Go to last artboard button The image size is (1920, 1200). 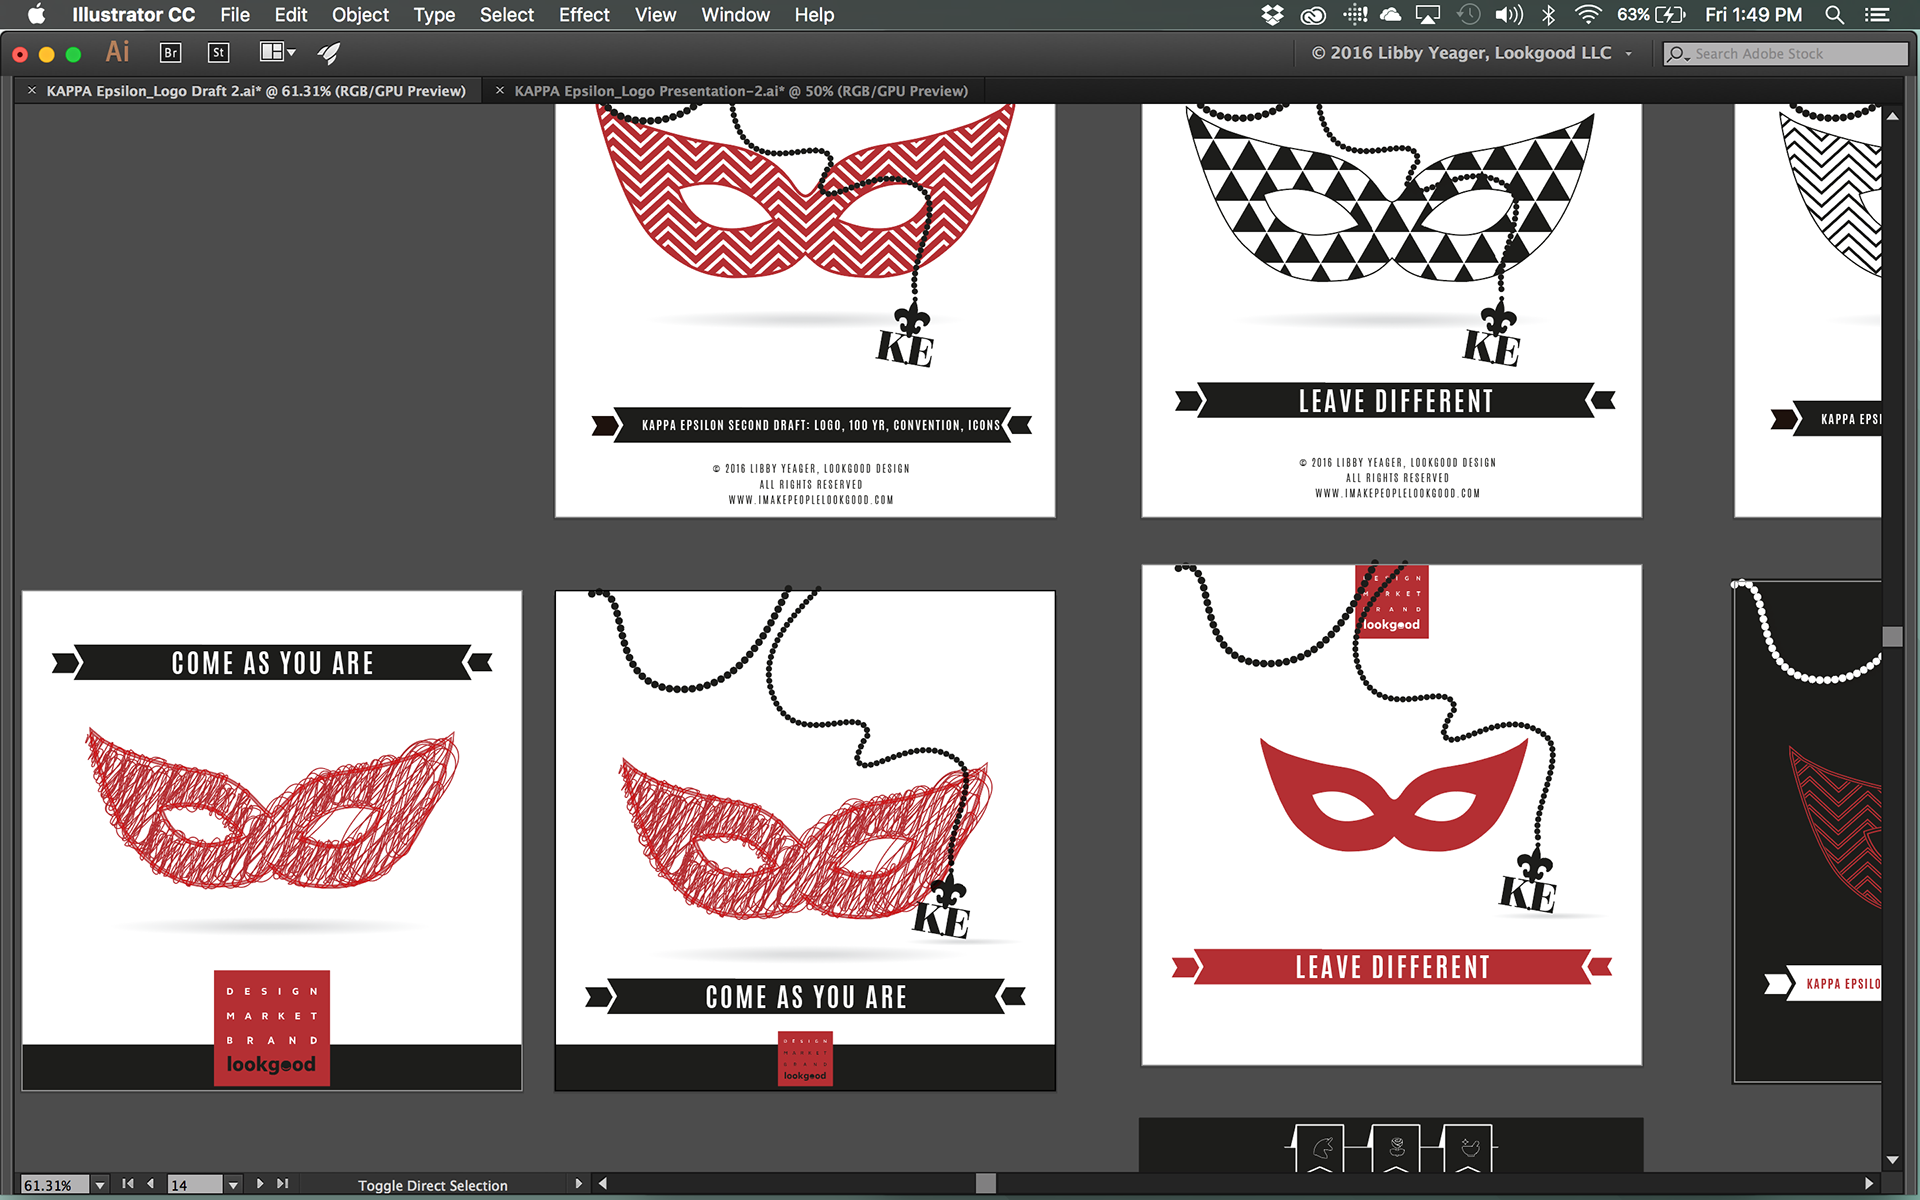(283, 1184)
